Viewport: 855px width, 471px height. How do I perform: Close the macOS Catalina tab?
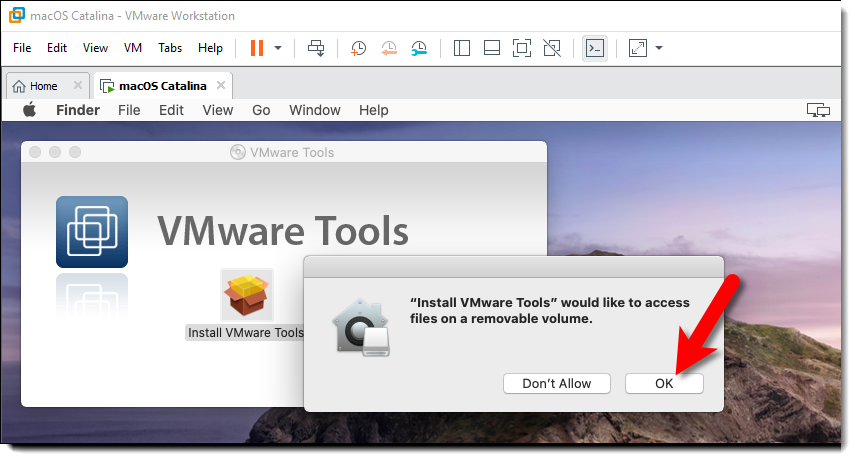221,86
